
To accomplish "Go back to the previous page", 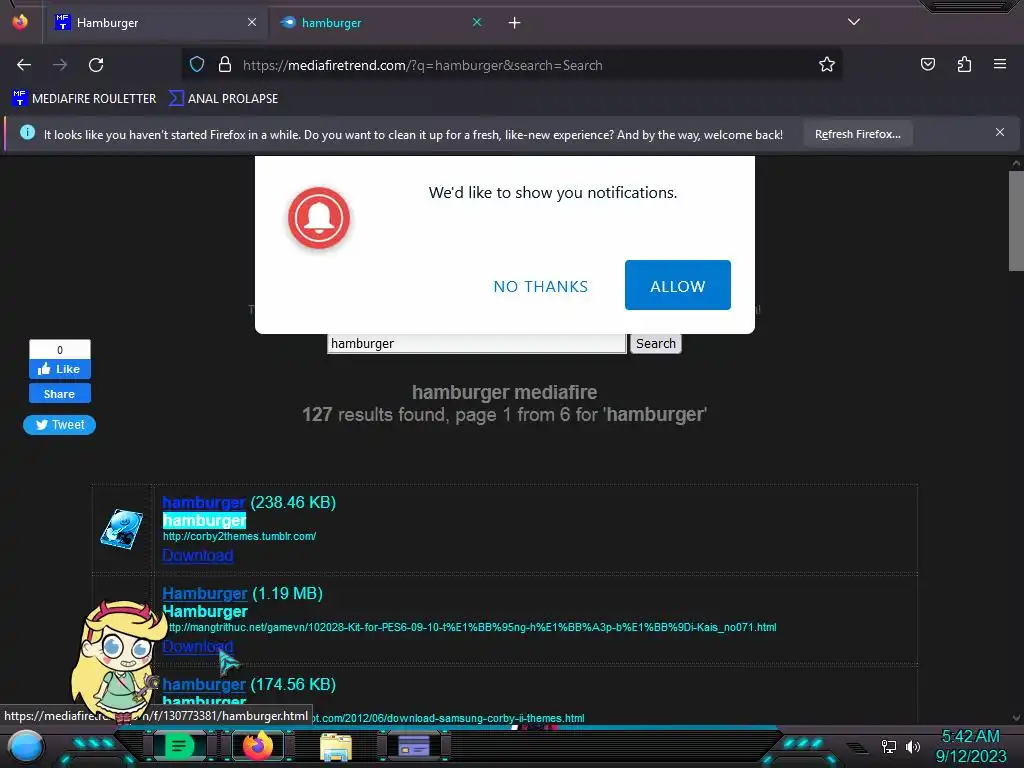I will (x=24, y=65).
